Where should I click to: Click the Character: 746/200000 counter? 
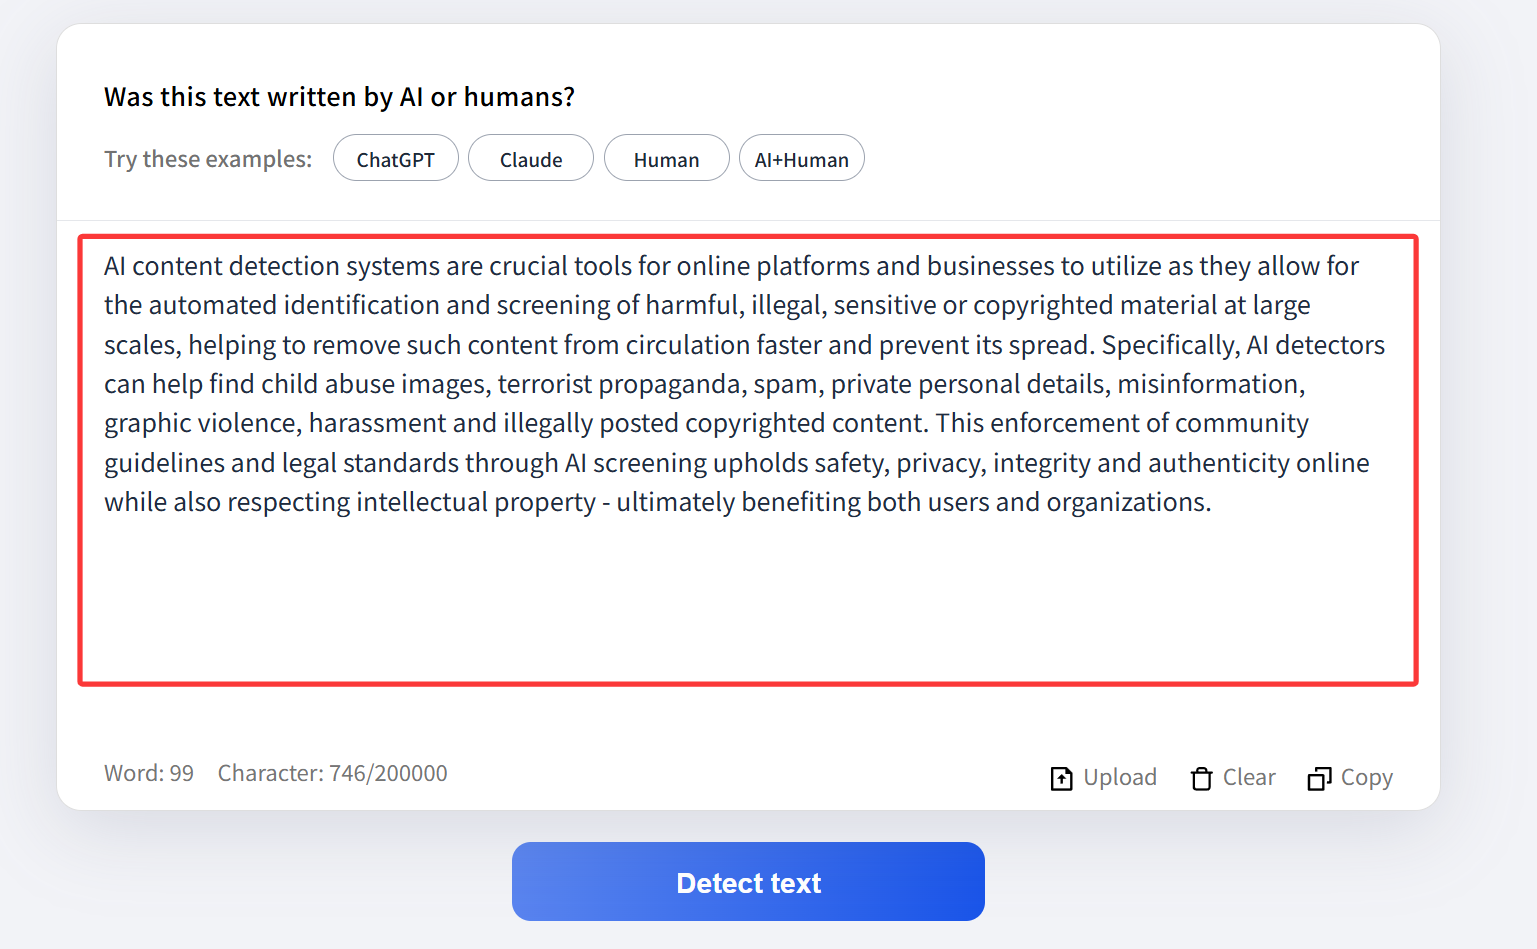pos(332,773)
